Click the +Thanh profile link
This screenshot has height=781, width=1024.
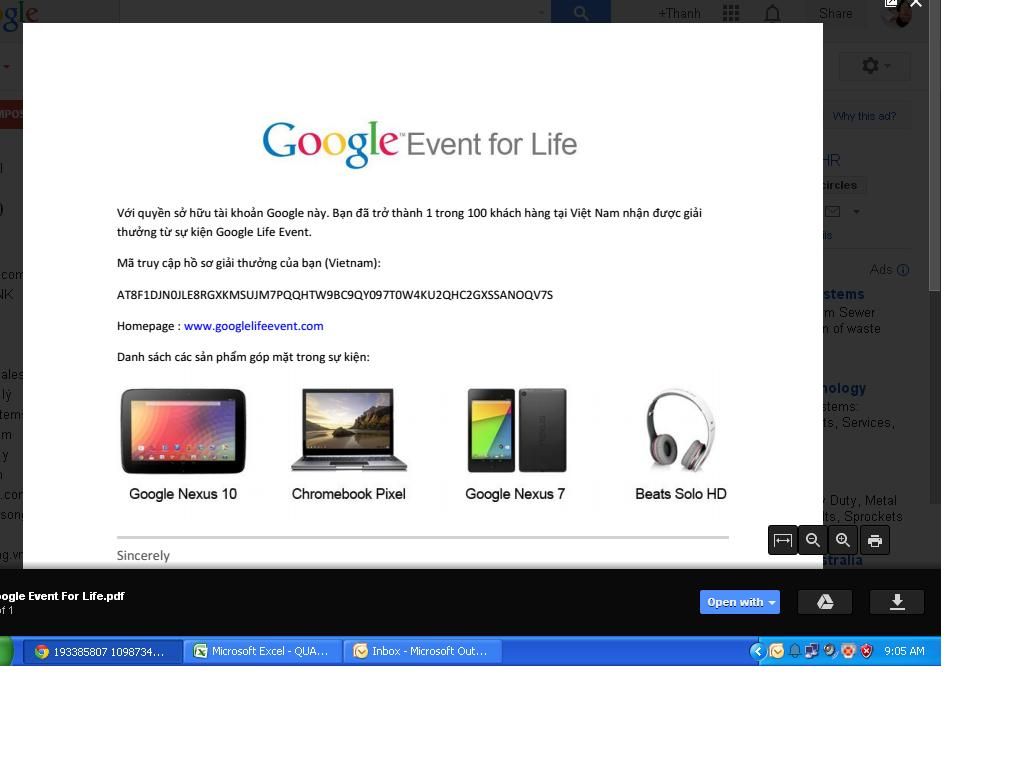tap(679, 13)
